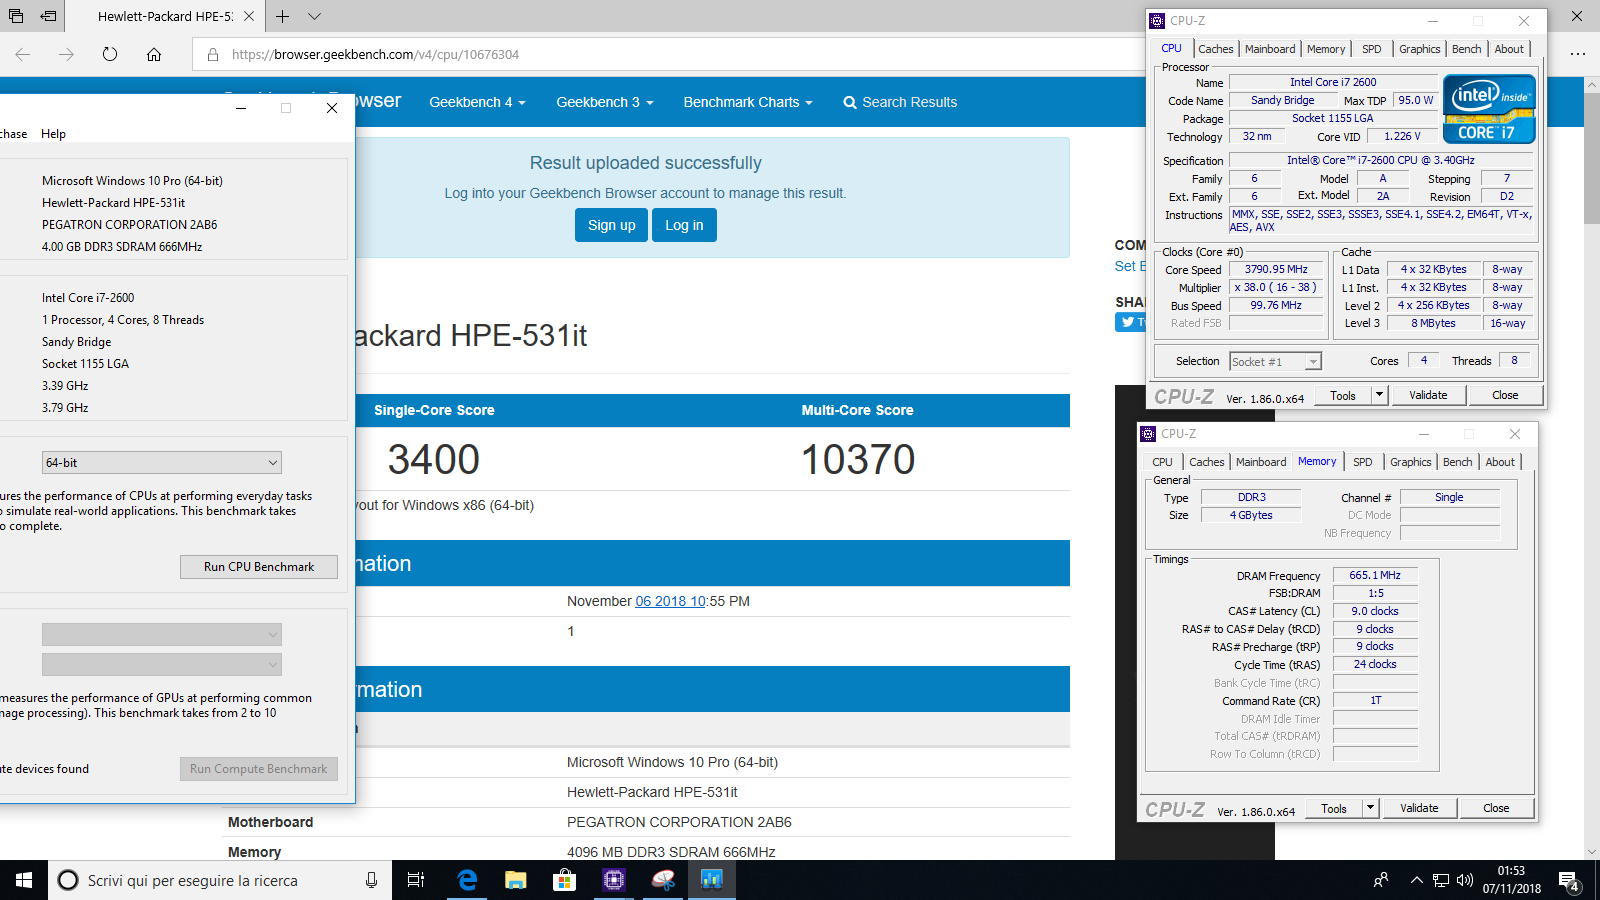This screenshot has height=900, width=1600.
Task: Switch to Mainboard tab in bottom CPU-Z
Action: (x=1260, y=462)
